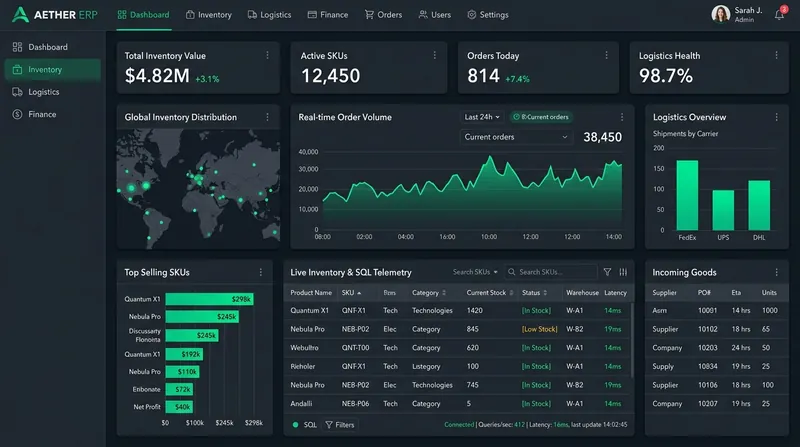800x447 pixels.
Task: Open Total Inventory Value card menu
Action: click(x=267, y=55)
